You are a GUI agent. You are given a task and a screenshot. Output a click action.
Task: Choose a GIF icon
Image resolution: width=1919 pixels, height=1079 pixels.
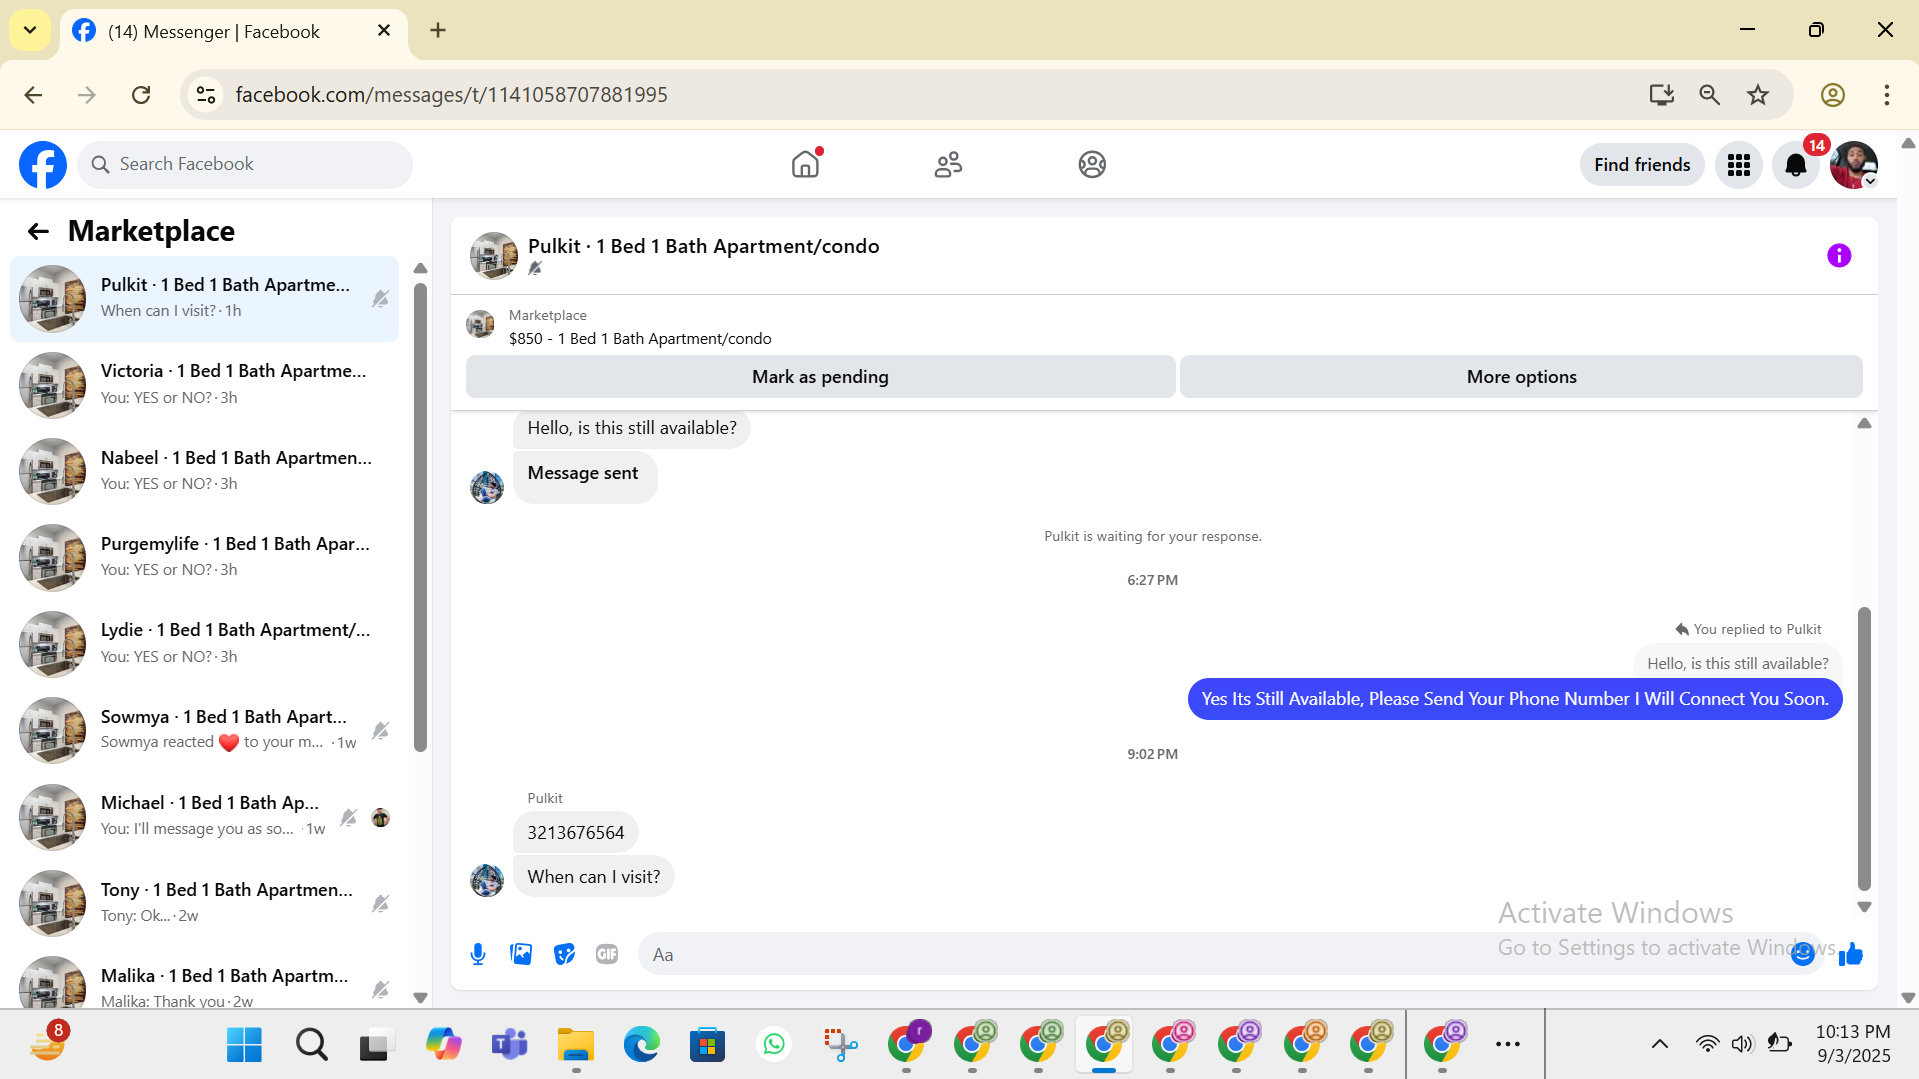coord(607,954)
